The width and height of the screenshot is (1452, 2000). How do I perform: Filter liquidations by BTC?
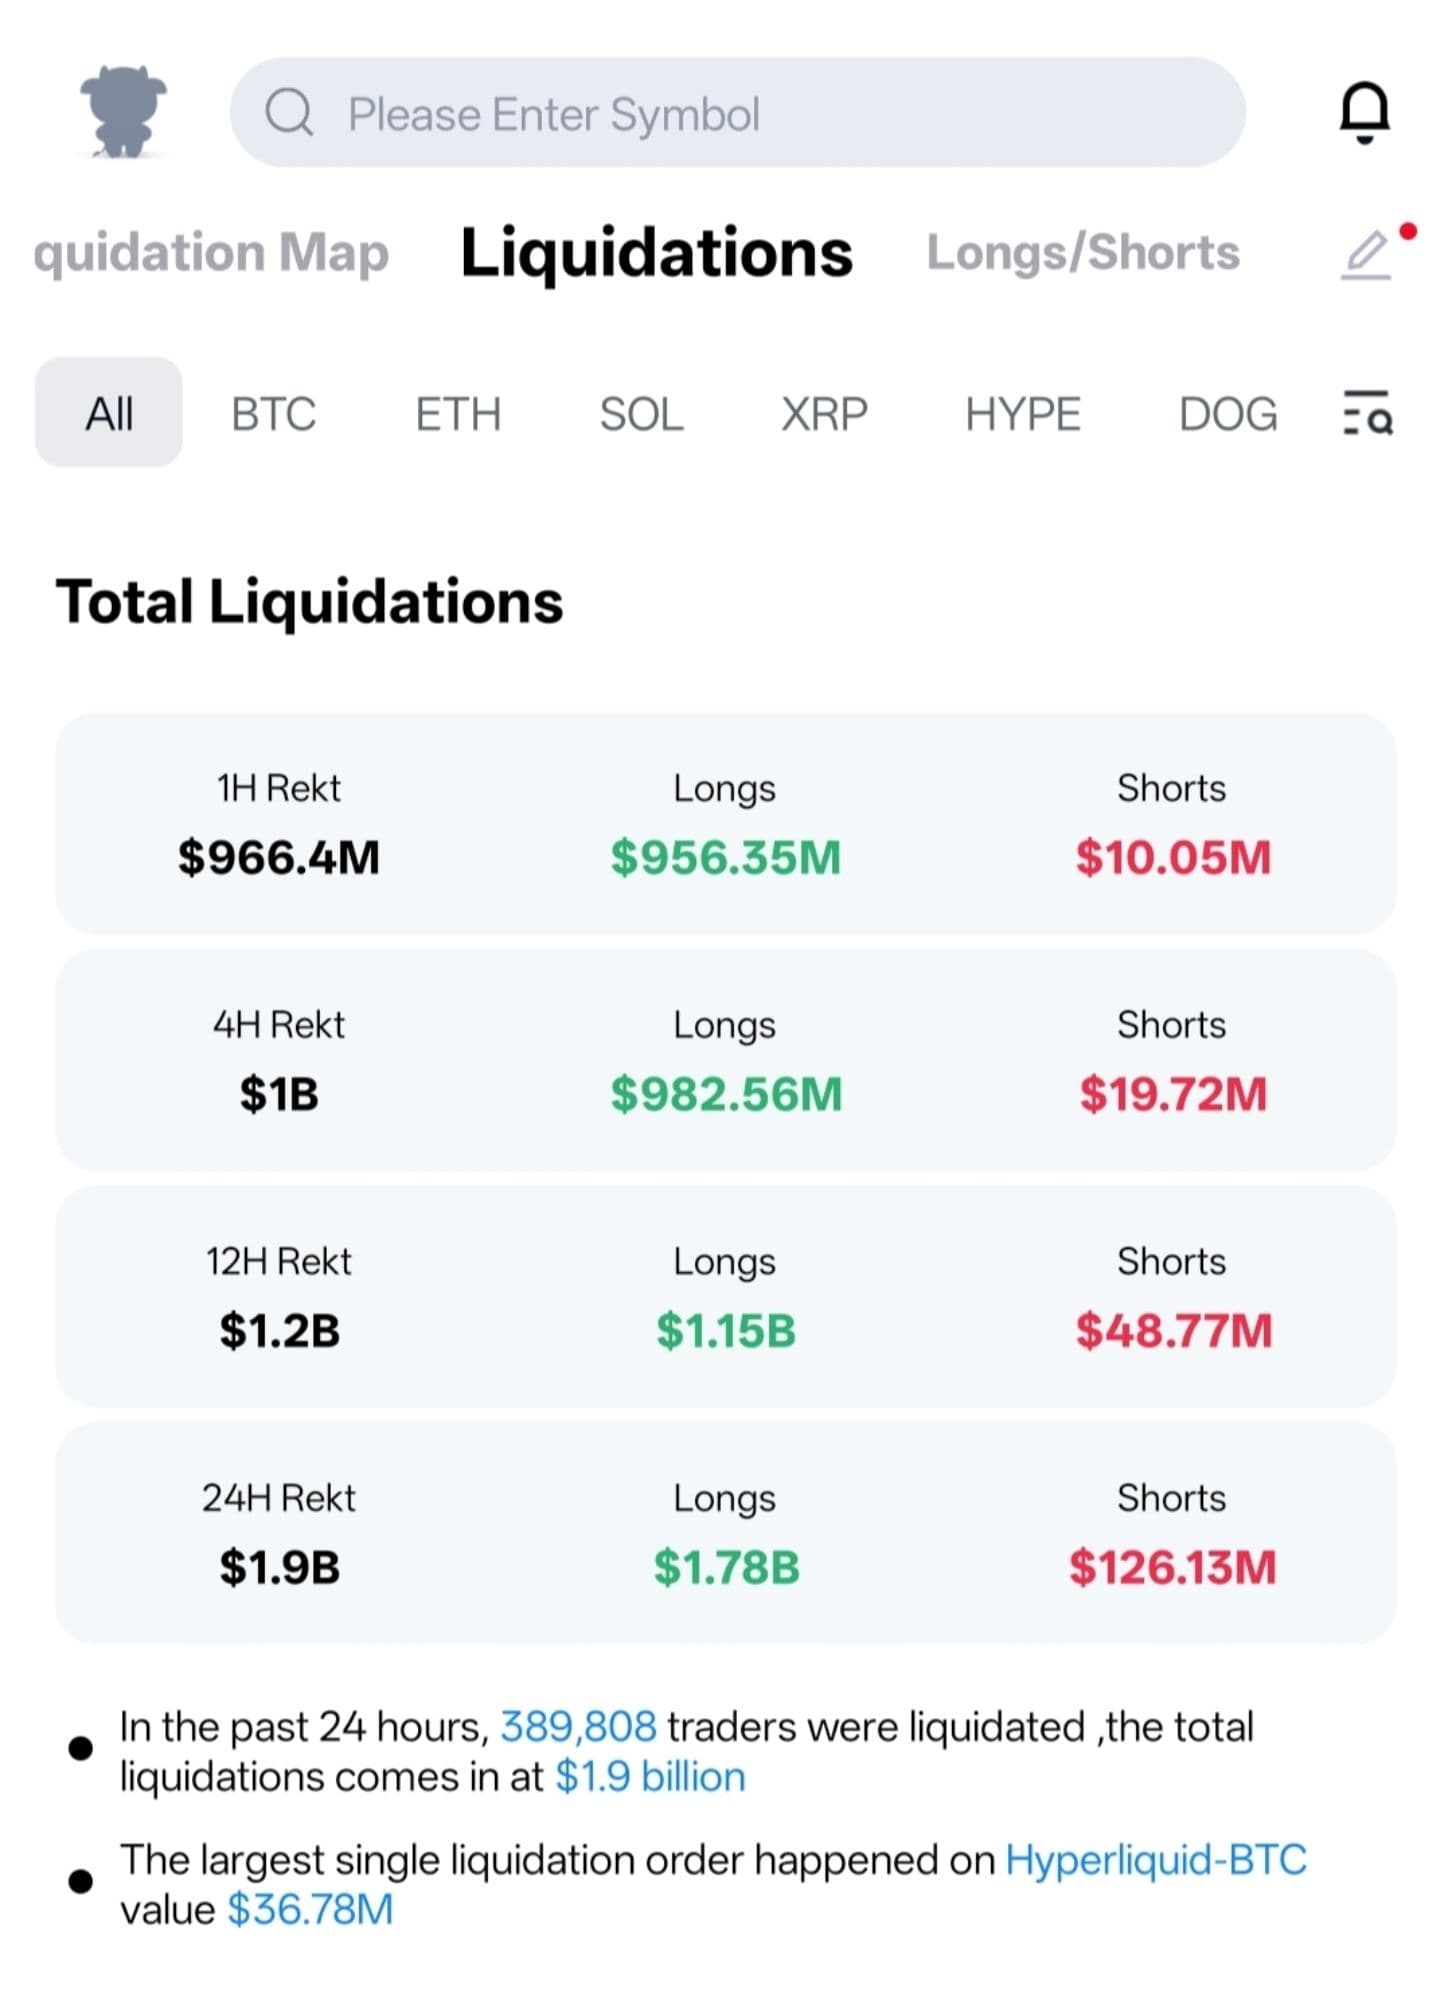pyautogui.click(x=273, y=414)
